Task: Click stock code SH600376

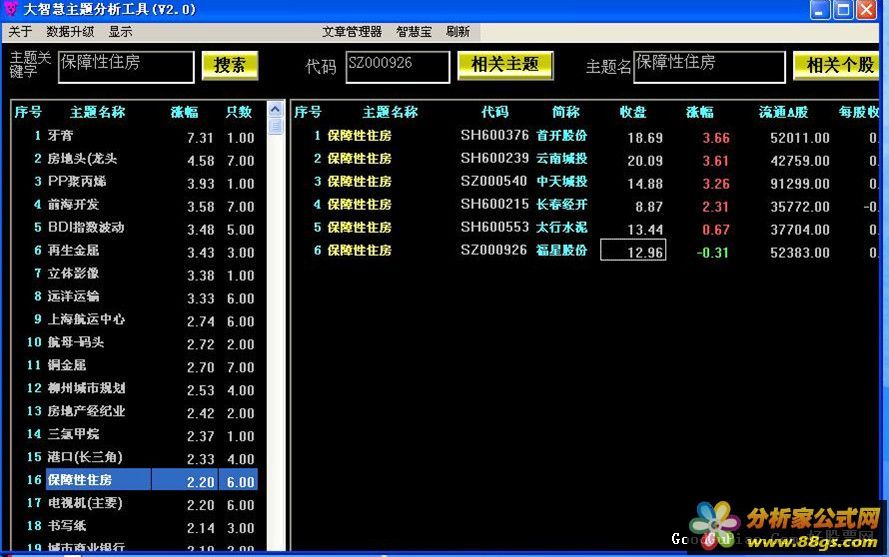Action: point(494,136)
